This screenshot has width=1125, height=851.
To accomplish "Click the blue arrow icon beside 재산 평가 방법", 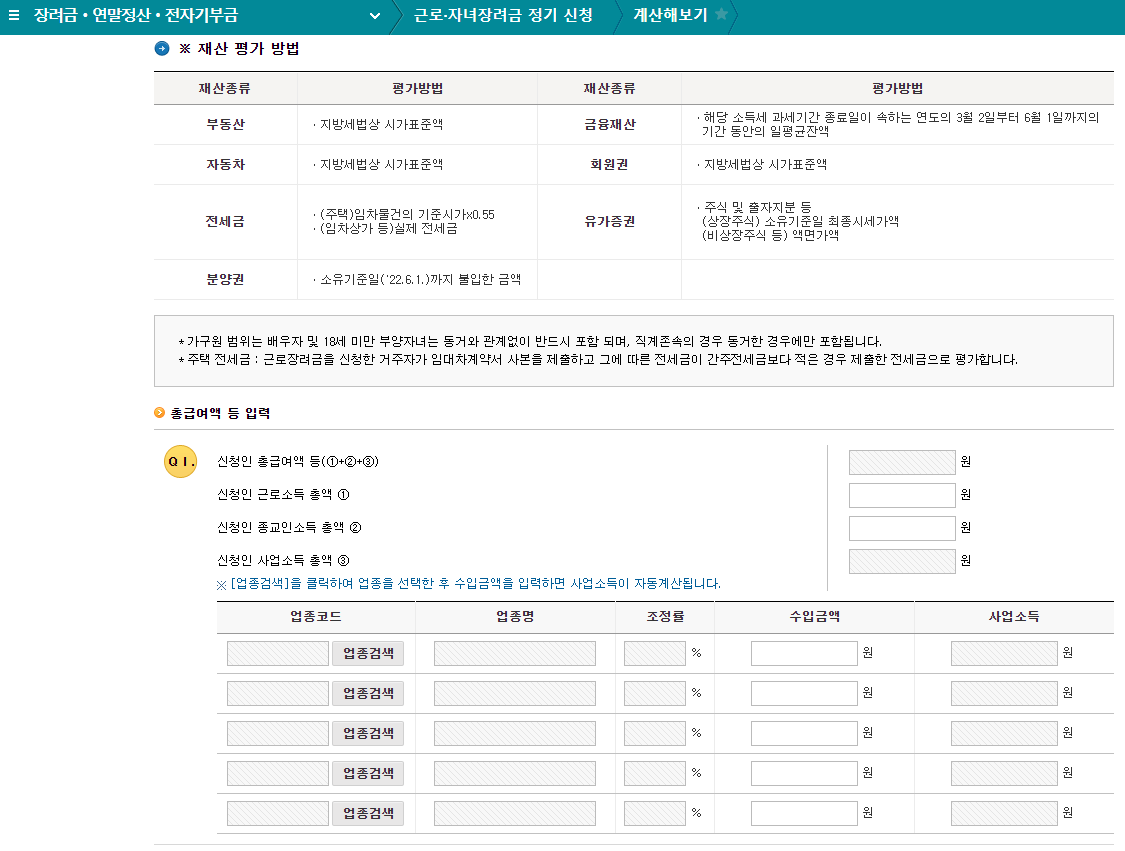I will coord(160,49).
